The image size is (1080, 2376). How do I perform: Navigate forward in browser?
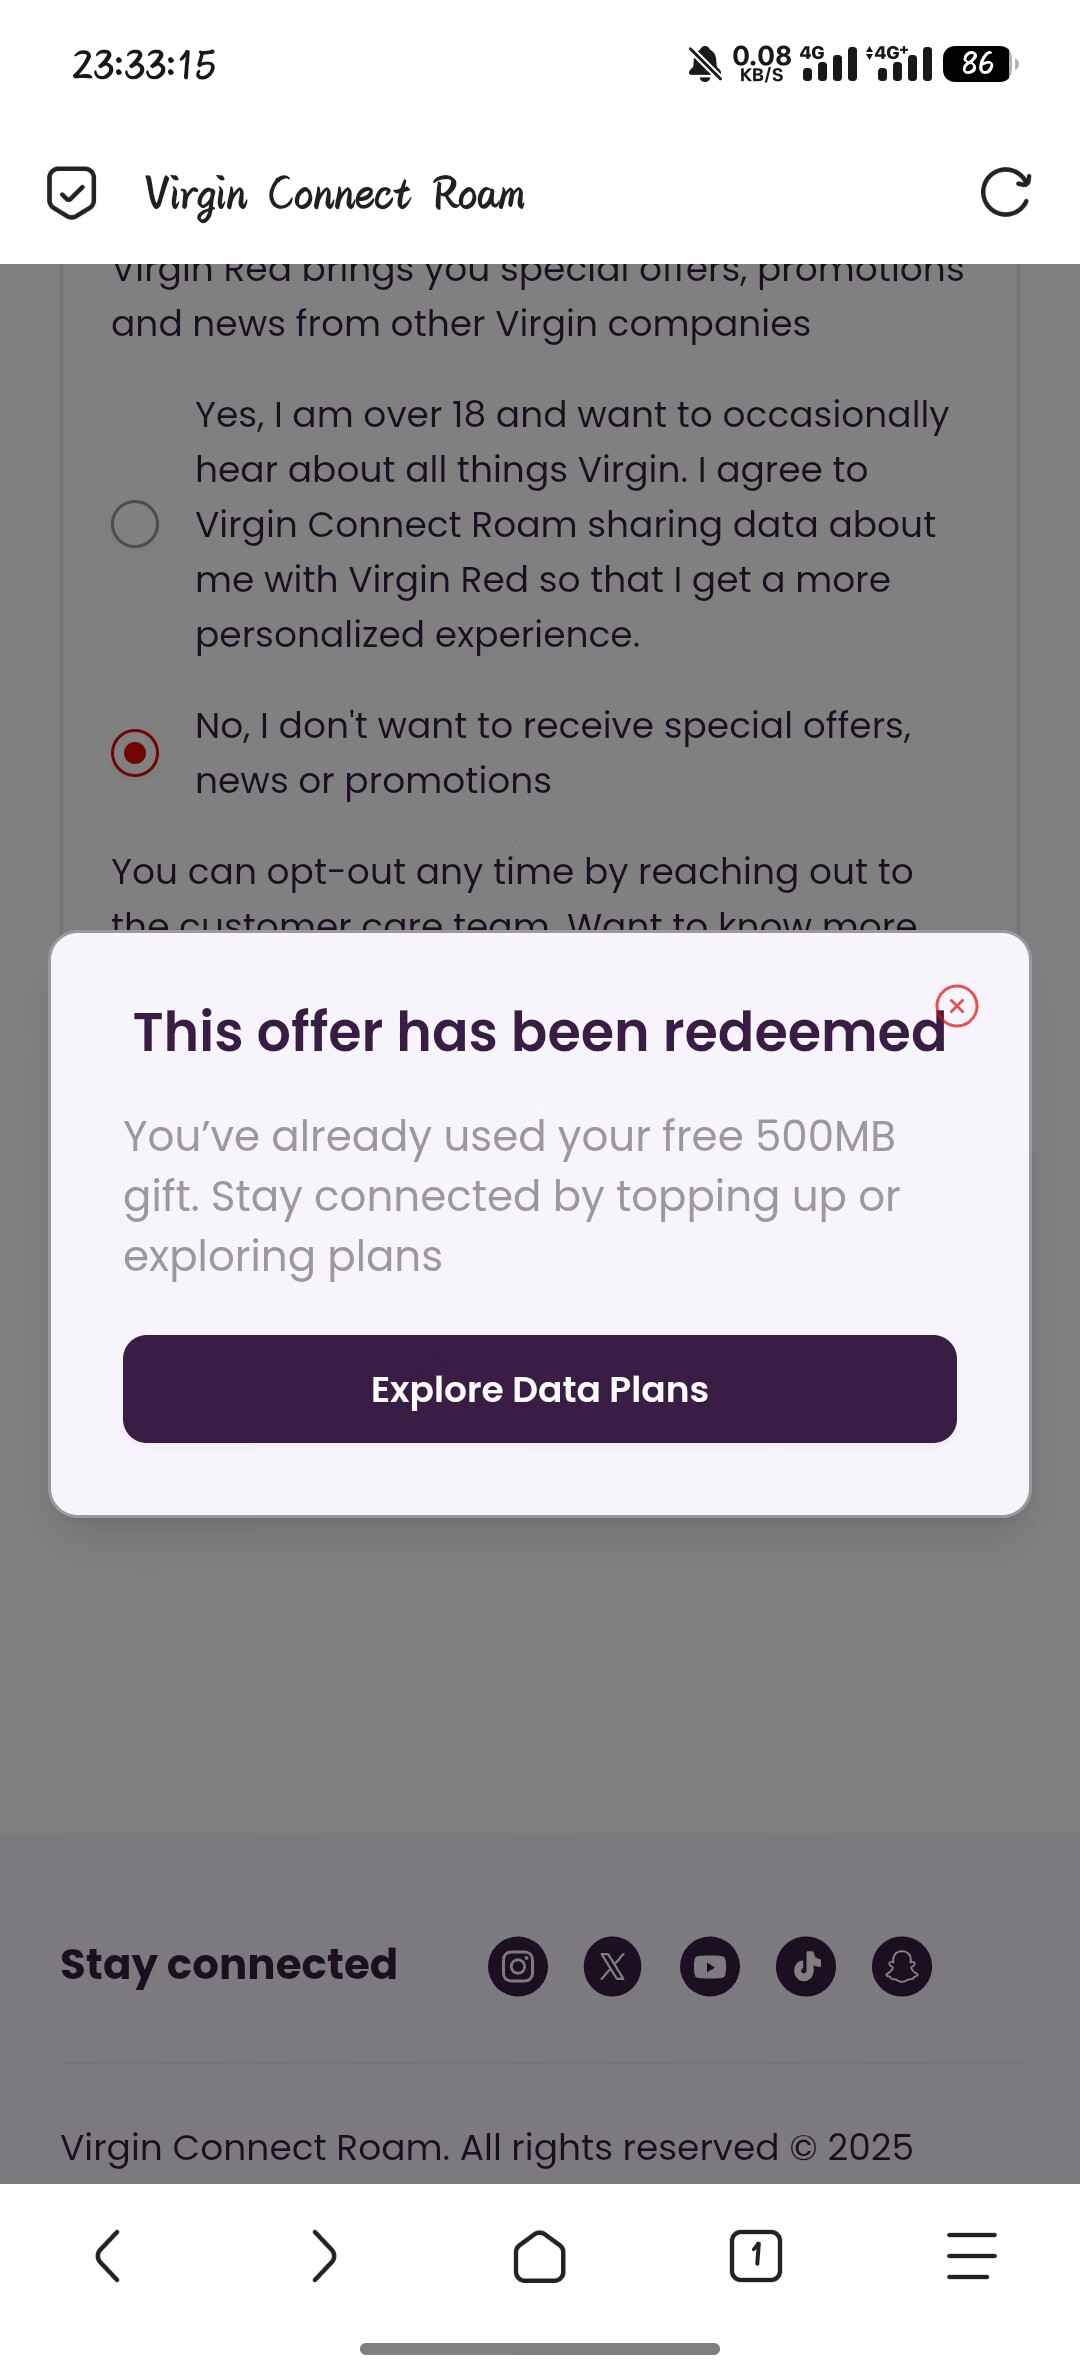[324, 2256]
